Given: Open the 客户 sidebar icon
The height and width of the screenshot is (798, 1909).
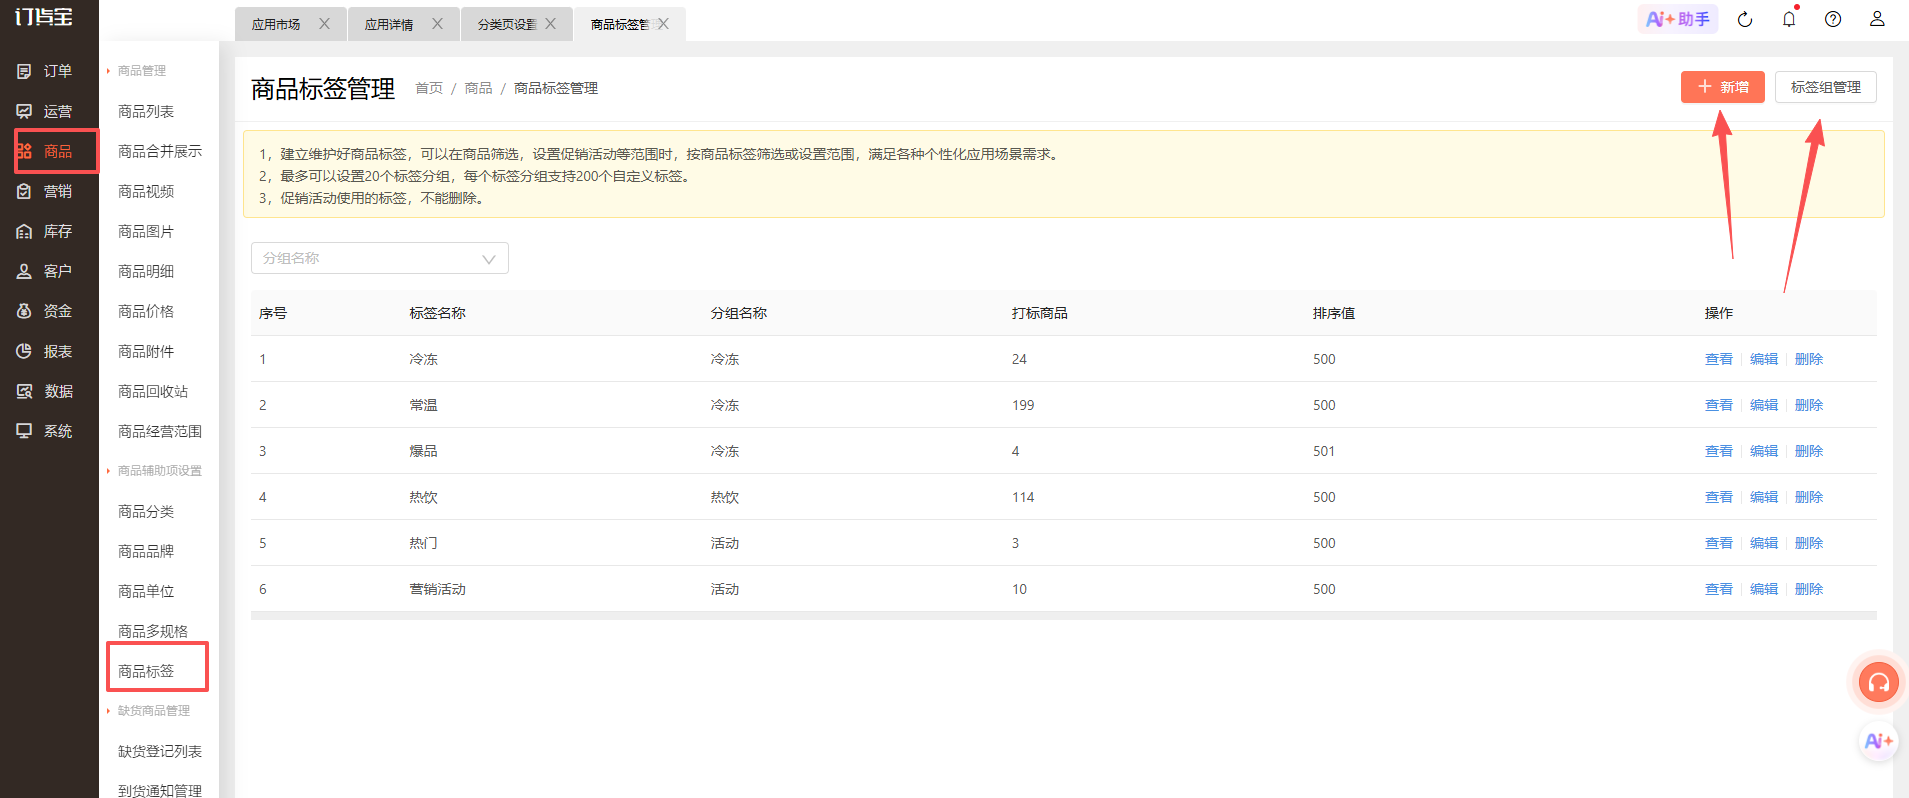Looking at the screenshot, I should [x=24, y=271].
